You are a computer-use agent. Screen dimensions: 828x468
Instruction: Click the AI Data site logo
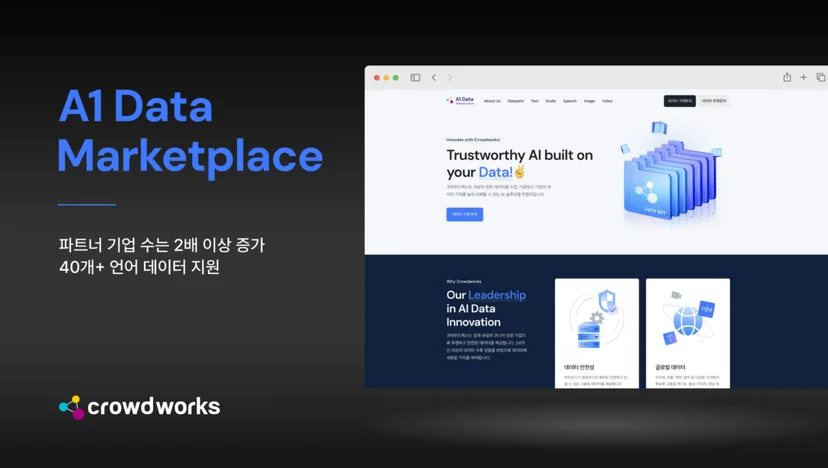[x=460, y=100]
